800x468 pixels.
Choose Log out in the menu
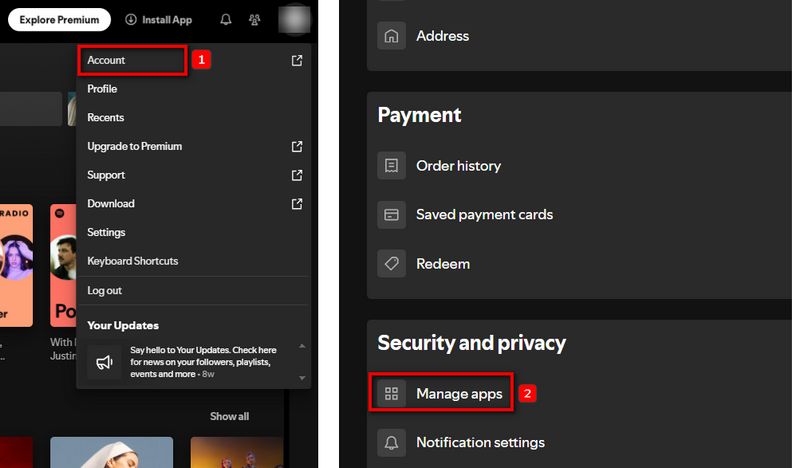point(193,290)
